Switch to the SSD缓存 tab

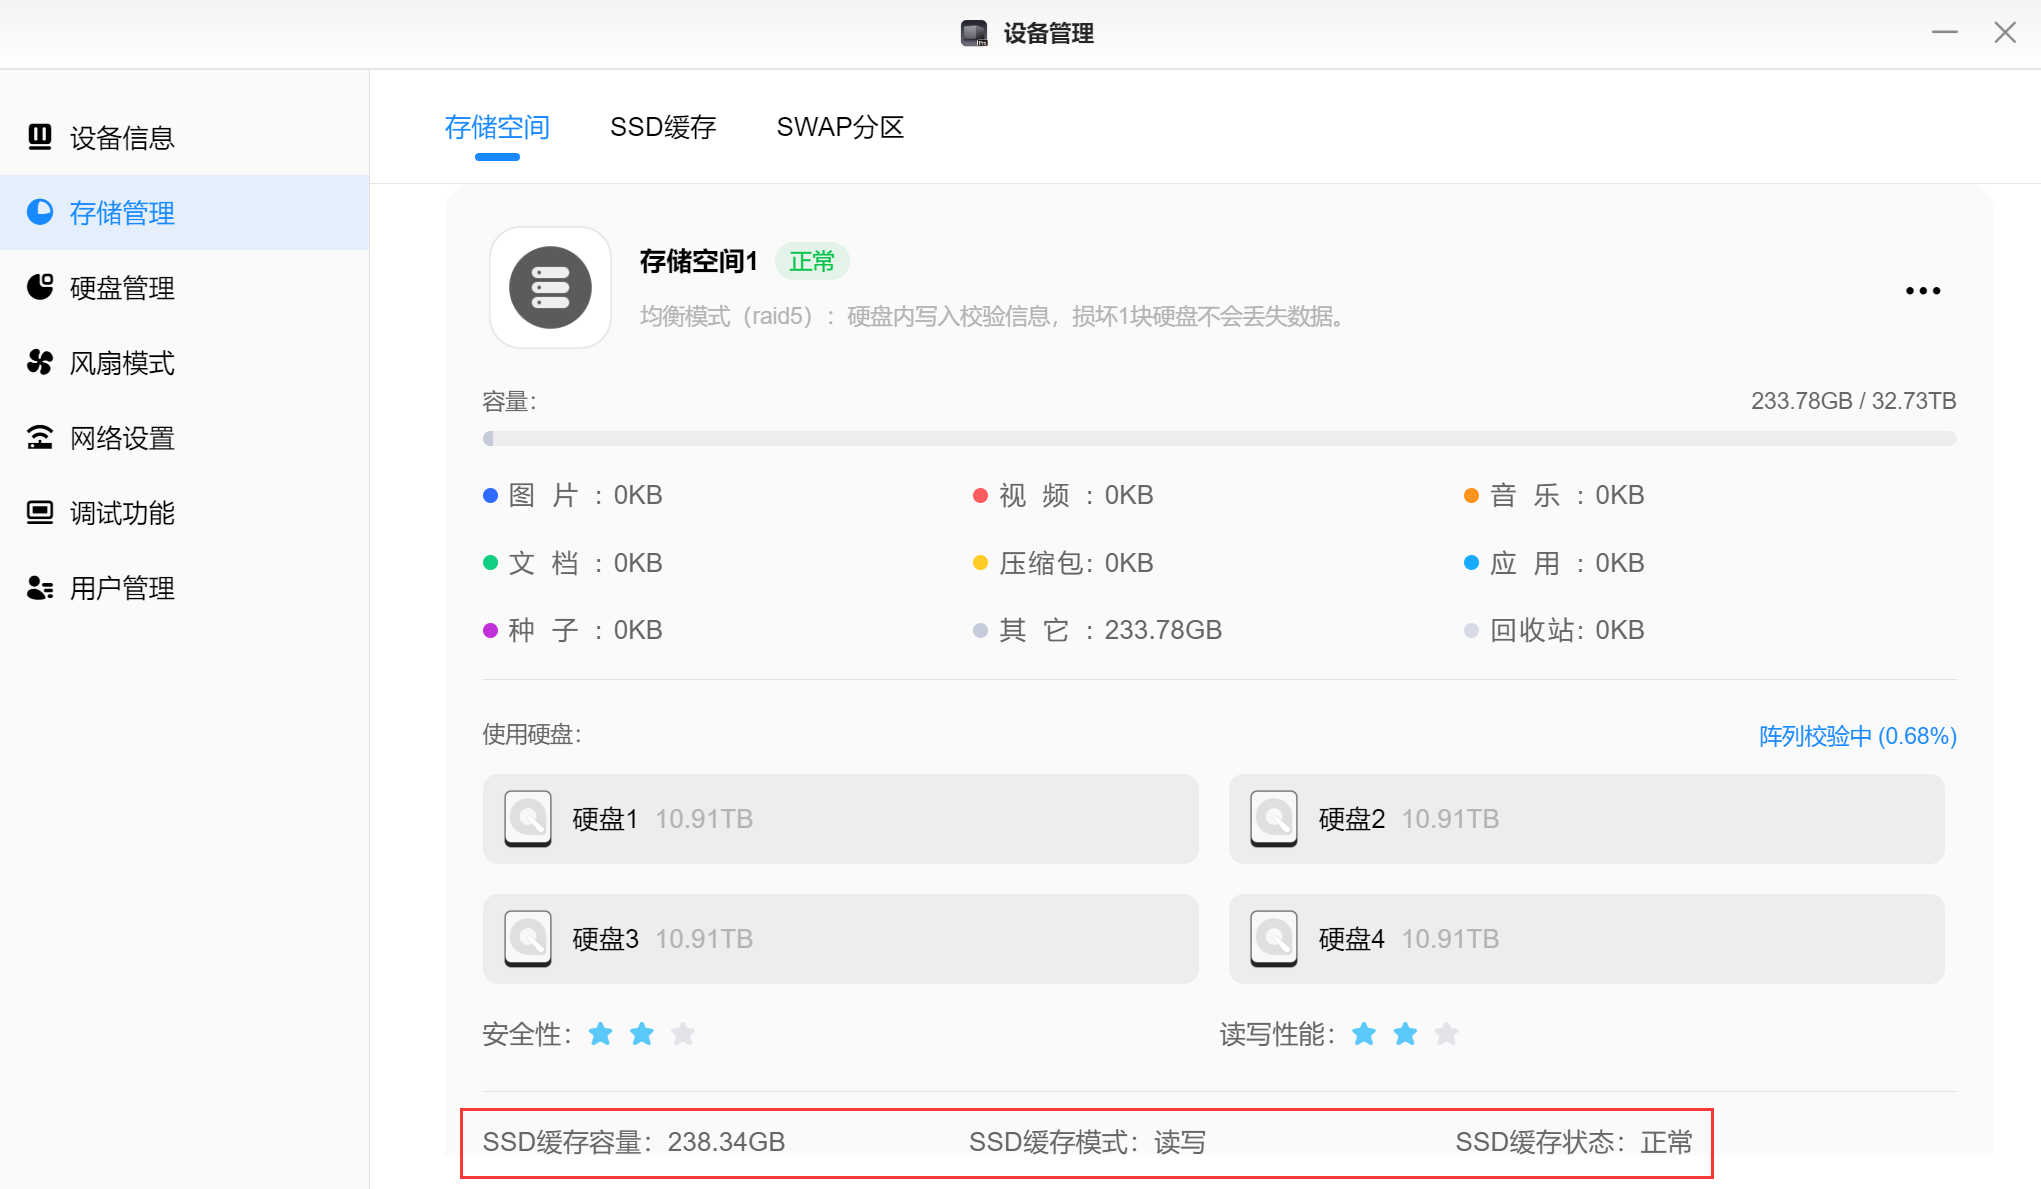(663, 127)
